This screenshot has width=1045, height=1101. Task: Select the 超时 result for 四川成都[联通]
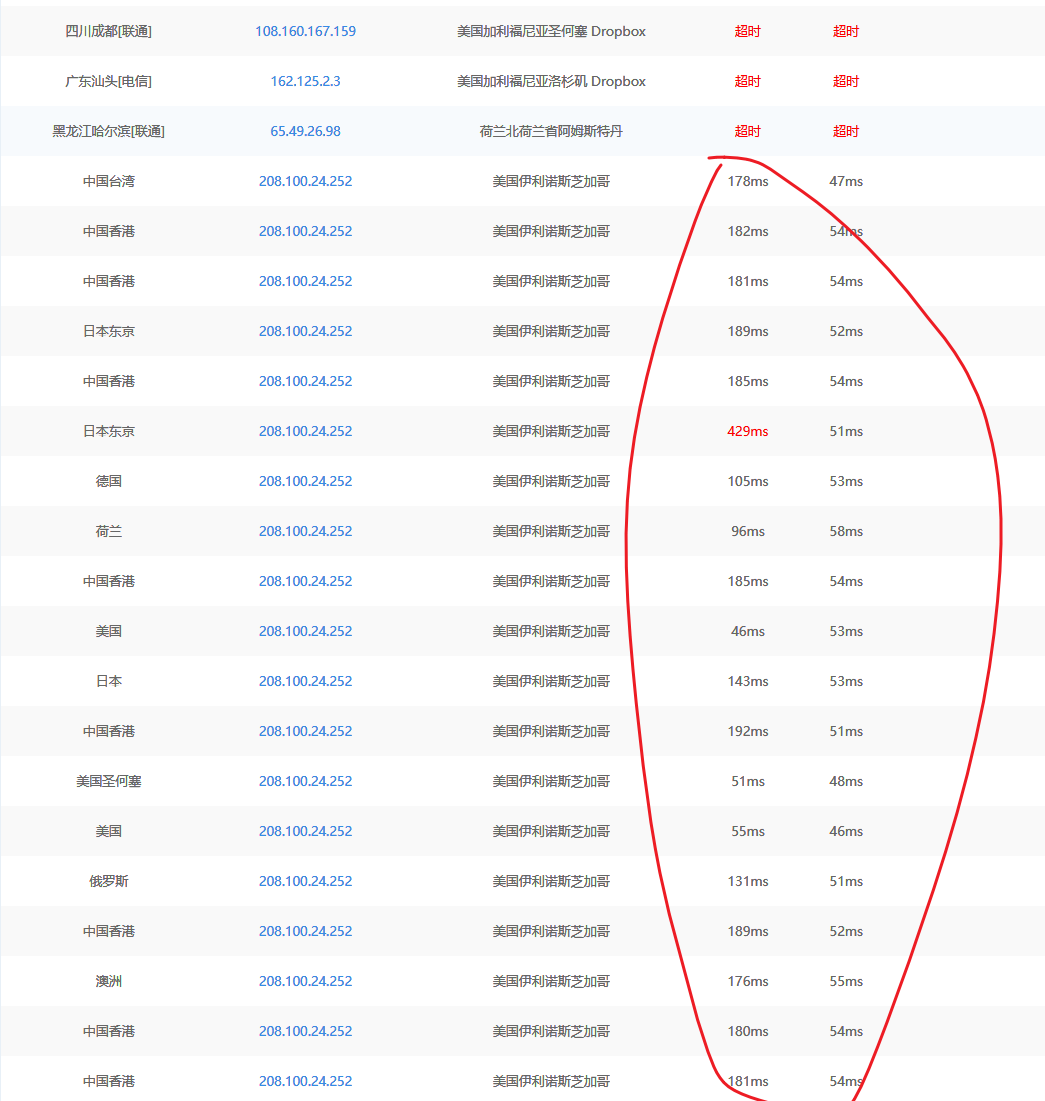click(x=747, y=31)
